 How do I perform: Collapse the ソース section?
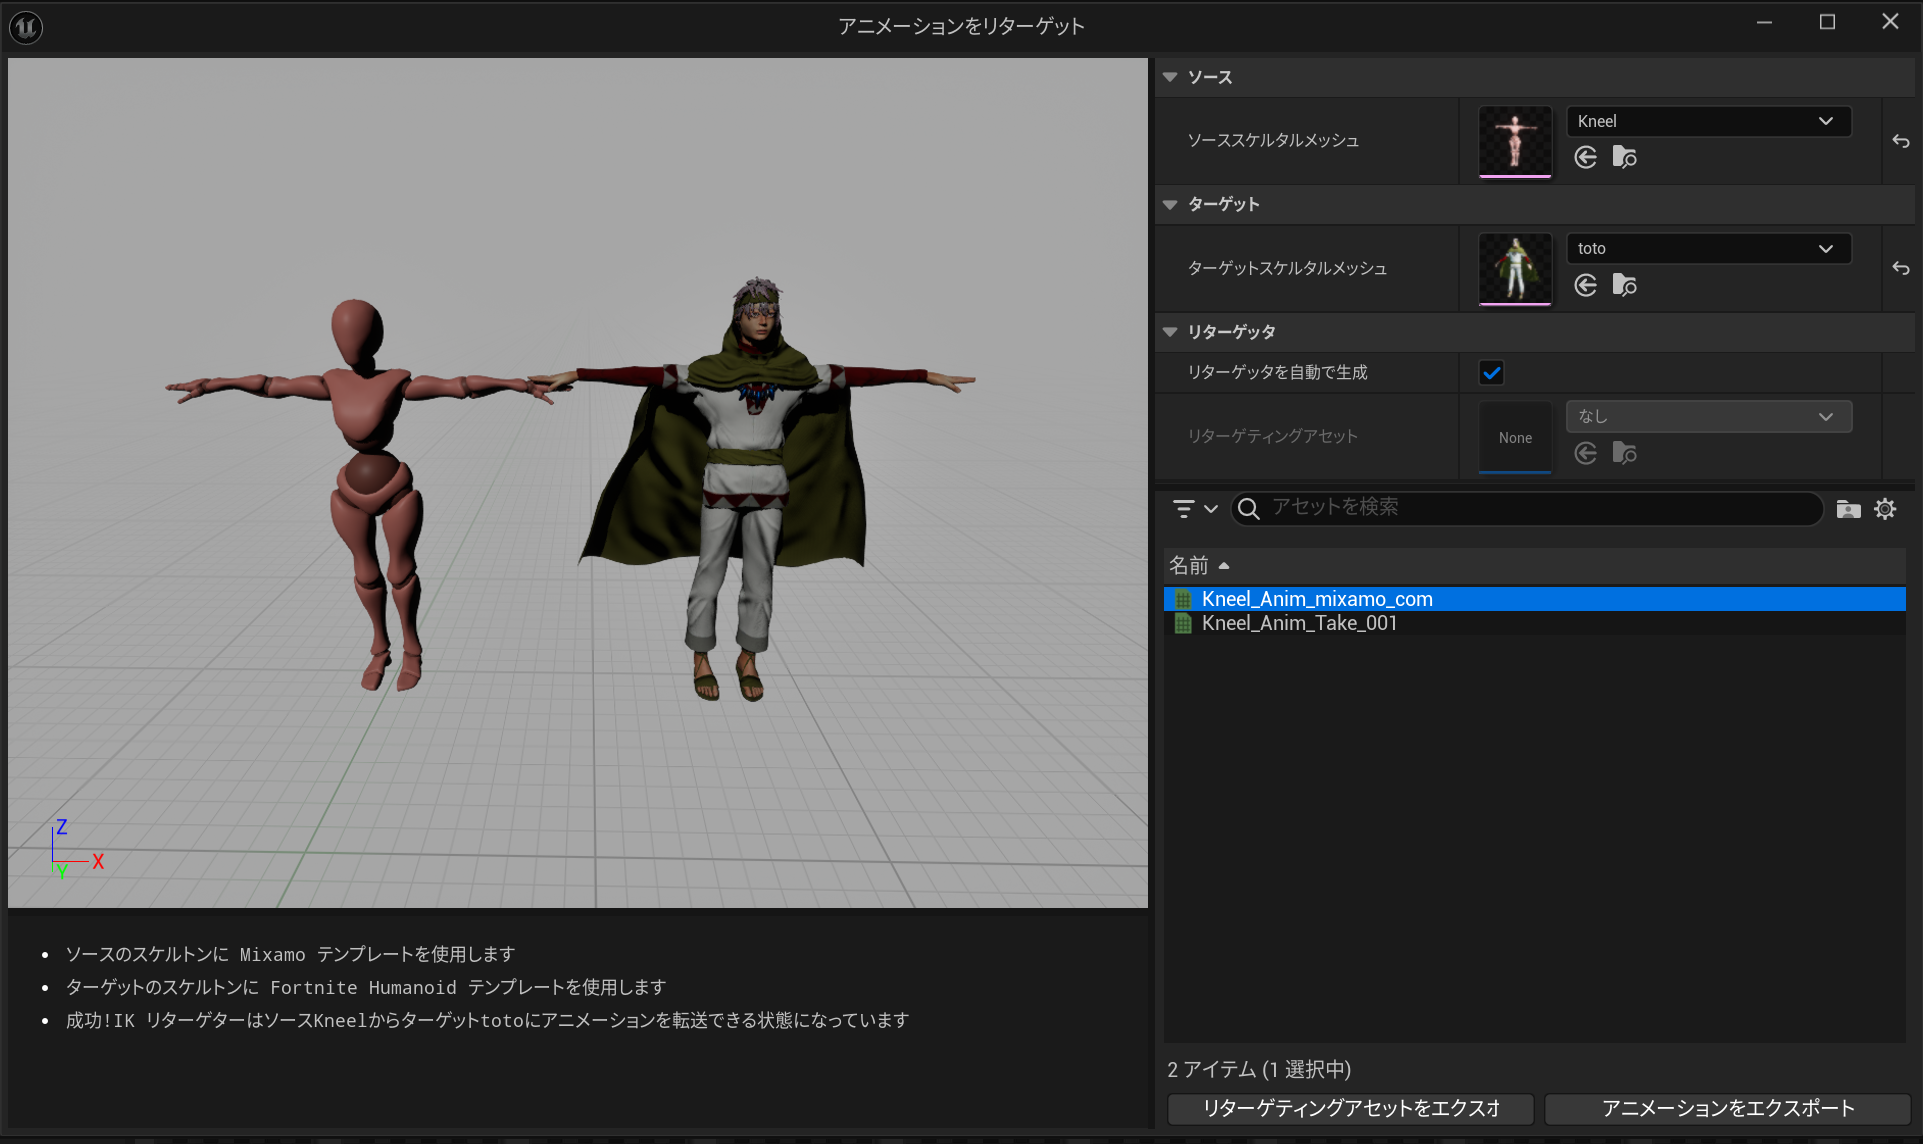point(1170,77)
